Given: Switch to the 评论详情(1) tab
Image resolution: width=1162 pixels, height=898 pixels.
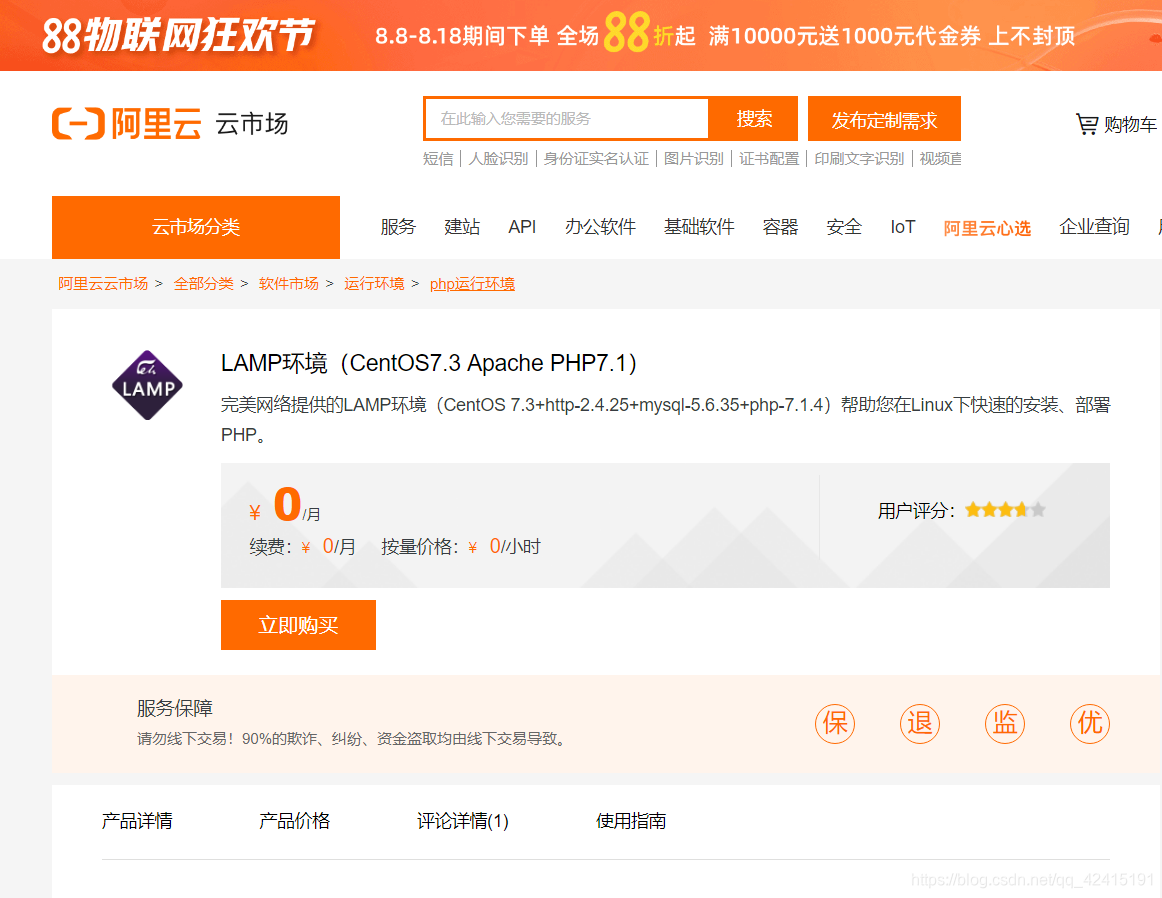Looking at the screenshot, I should click(x=463, y=821).
